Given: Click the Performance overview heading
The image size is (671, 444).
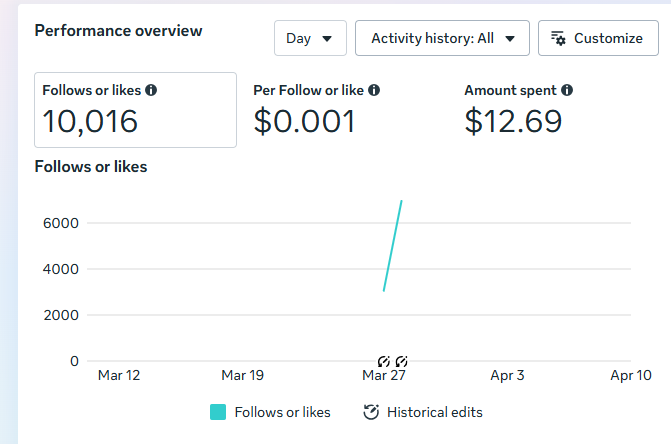Looking at the screenshot, I should click(x=118, y=30).
